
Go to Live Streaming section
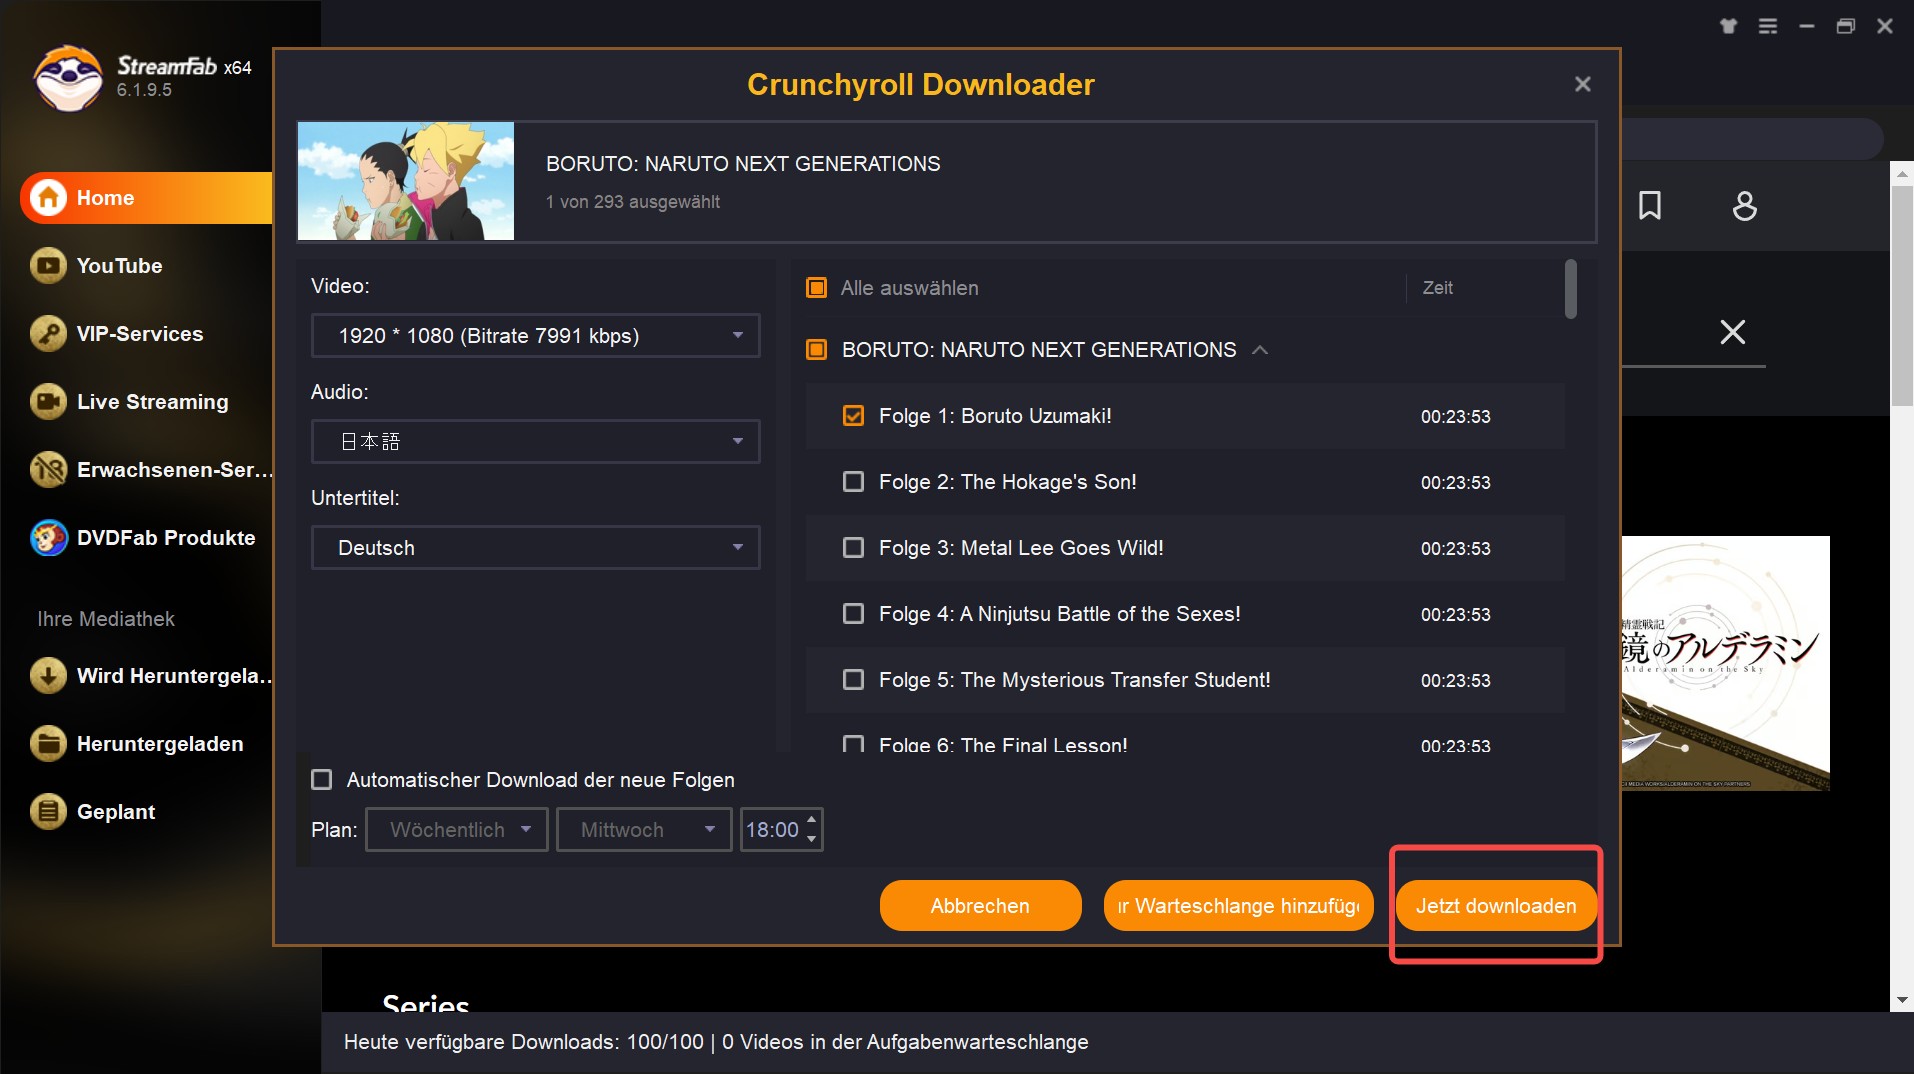point(152,402)
